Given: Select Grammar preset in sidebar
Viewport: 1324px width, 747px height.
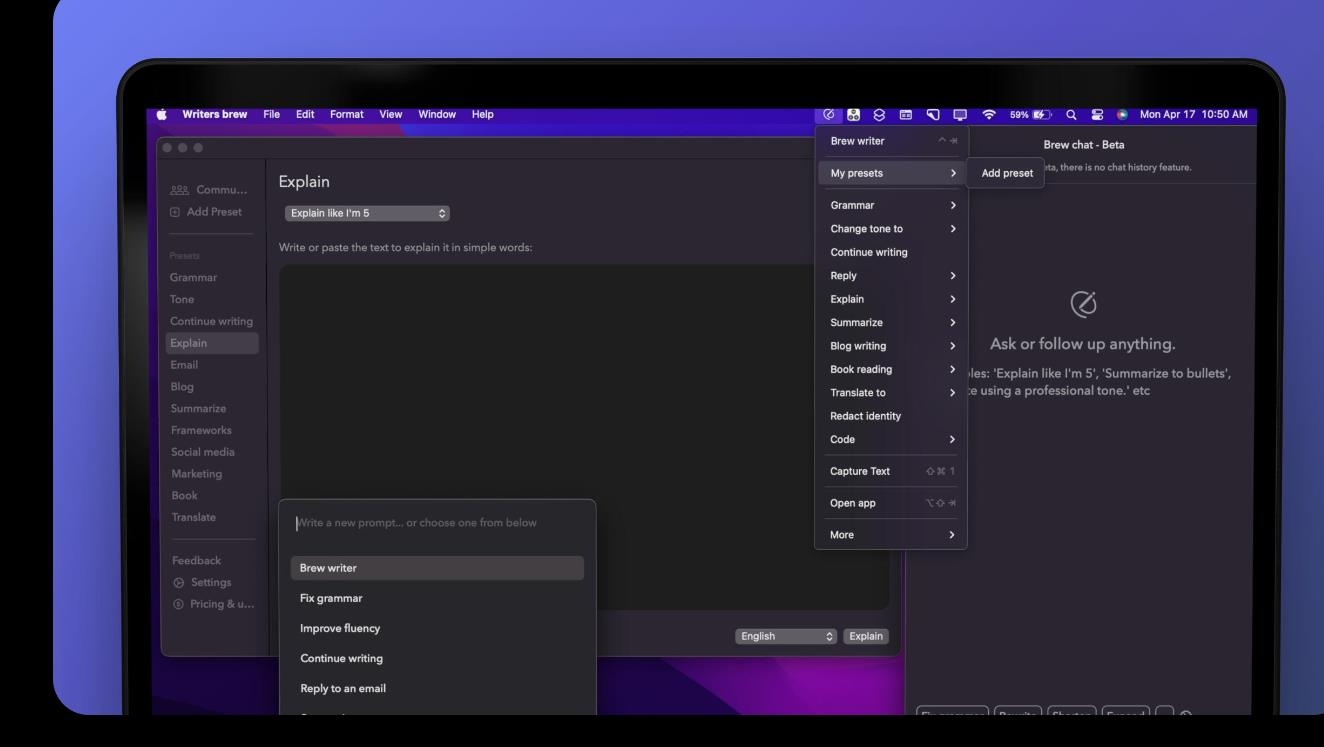Looking at the screenshot, I should [x=193, y=277].
